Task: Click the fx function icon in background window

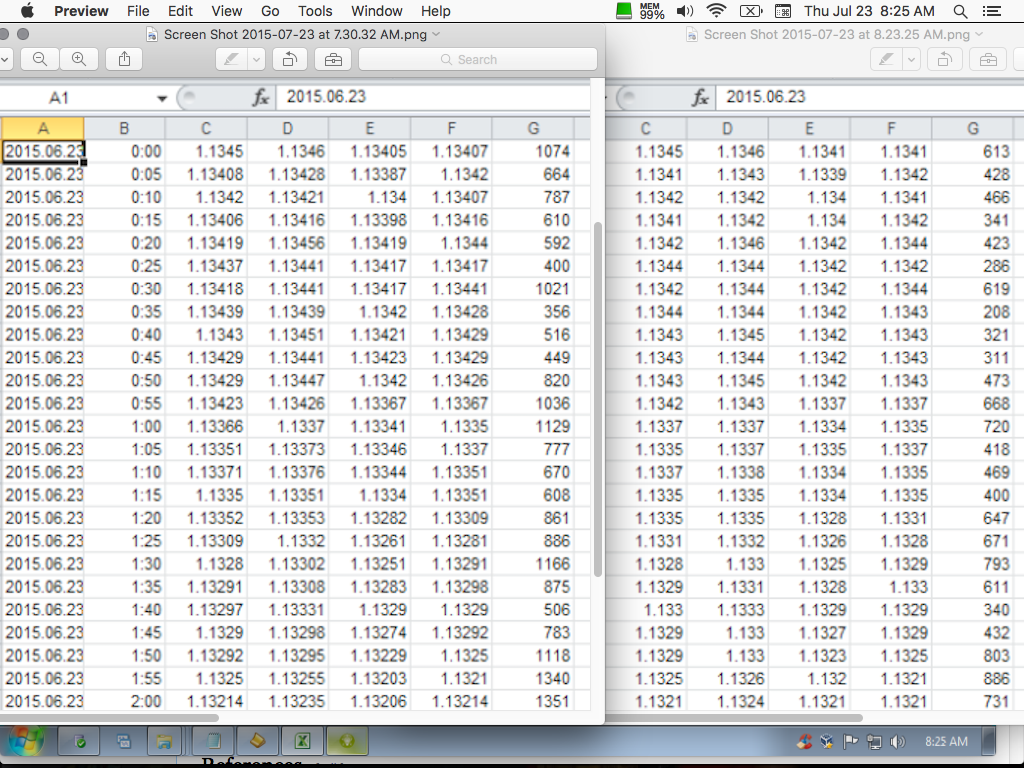Action: pos(700,98)
